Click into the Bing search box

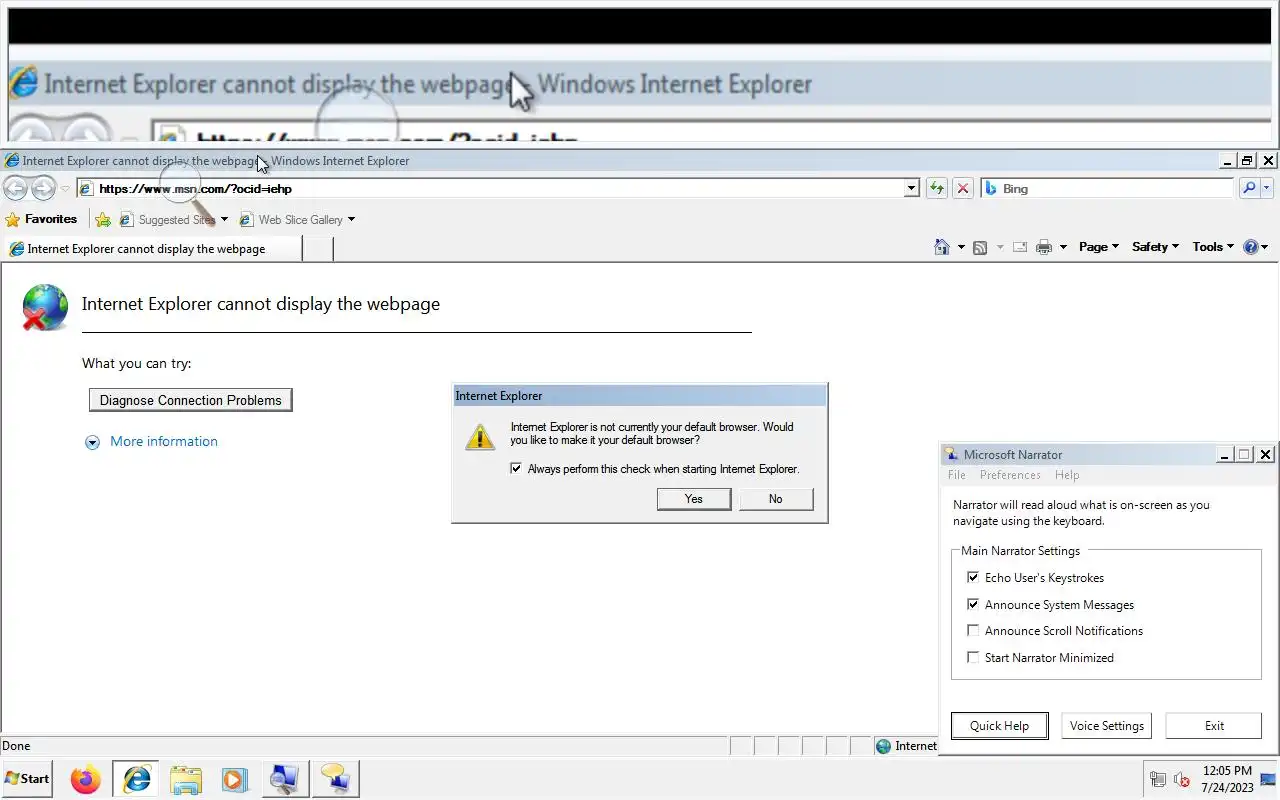coord(1108,188)
